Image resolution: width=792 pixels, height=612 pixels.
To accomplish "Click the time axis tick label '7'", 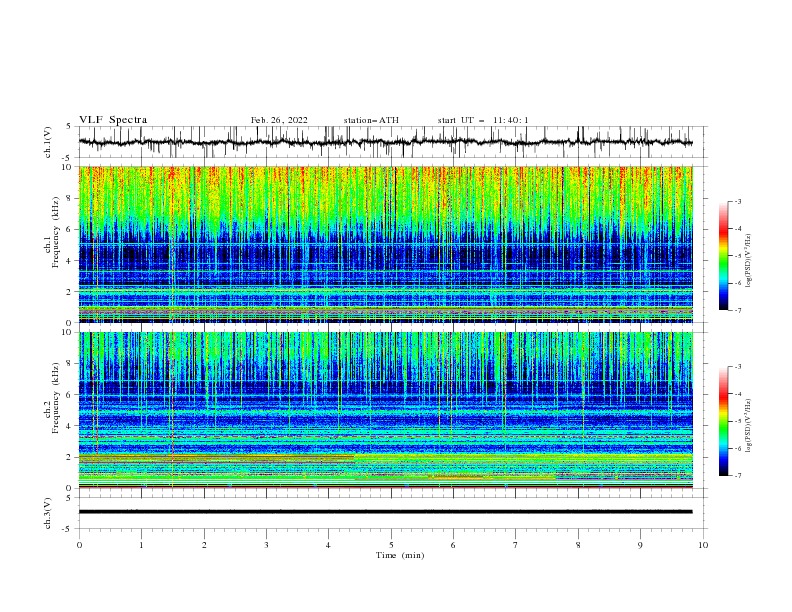I will pos(516,545).
